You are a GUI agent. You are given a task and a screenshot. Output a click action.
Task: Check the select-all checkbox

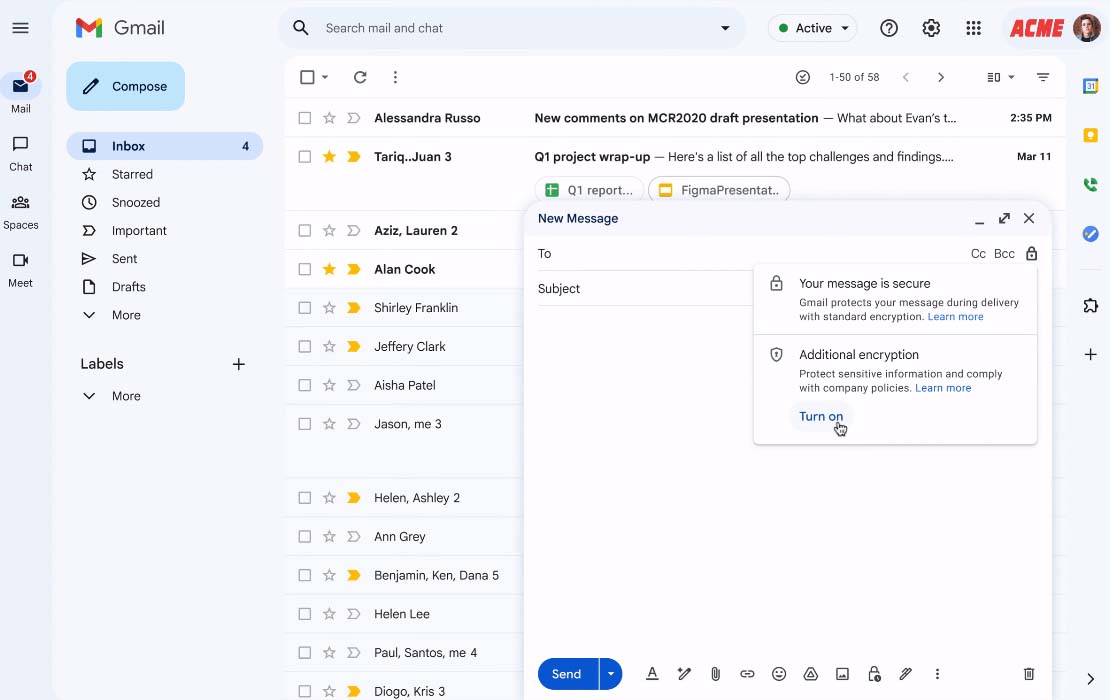[x=307, y=77]
